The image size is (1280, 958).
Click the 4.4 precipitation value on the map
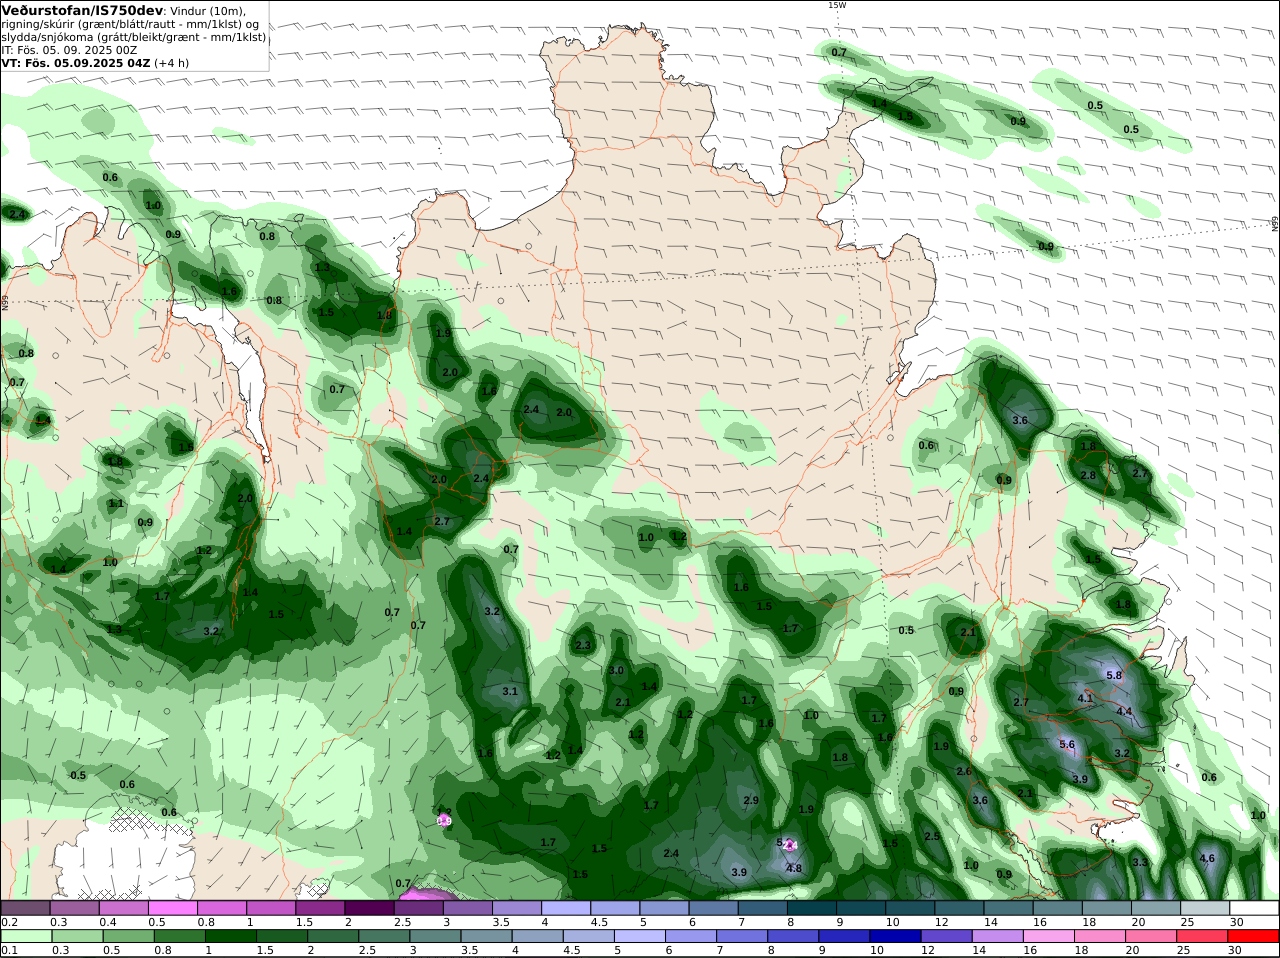click(x=1123, y=711)
